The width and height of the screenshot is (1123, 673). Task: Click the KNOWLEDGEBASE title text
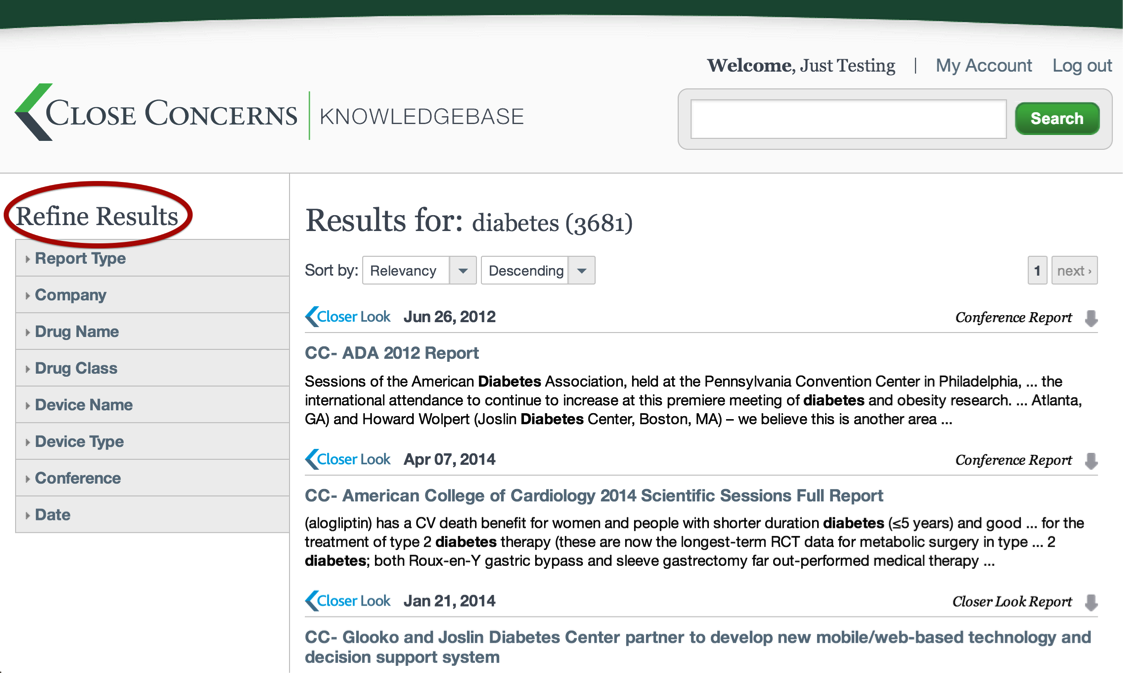coord(422,116)
